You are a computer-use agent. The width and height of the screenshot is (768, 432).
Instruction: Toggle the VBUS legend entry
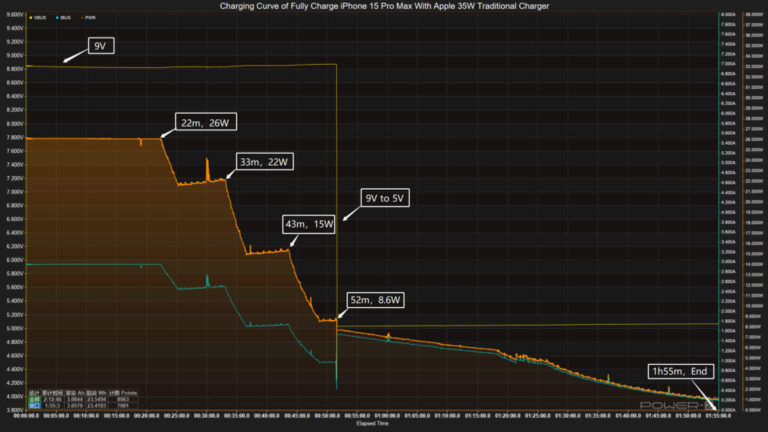[41, 17]
